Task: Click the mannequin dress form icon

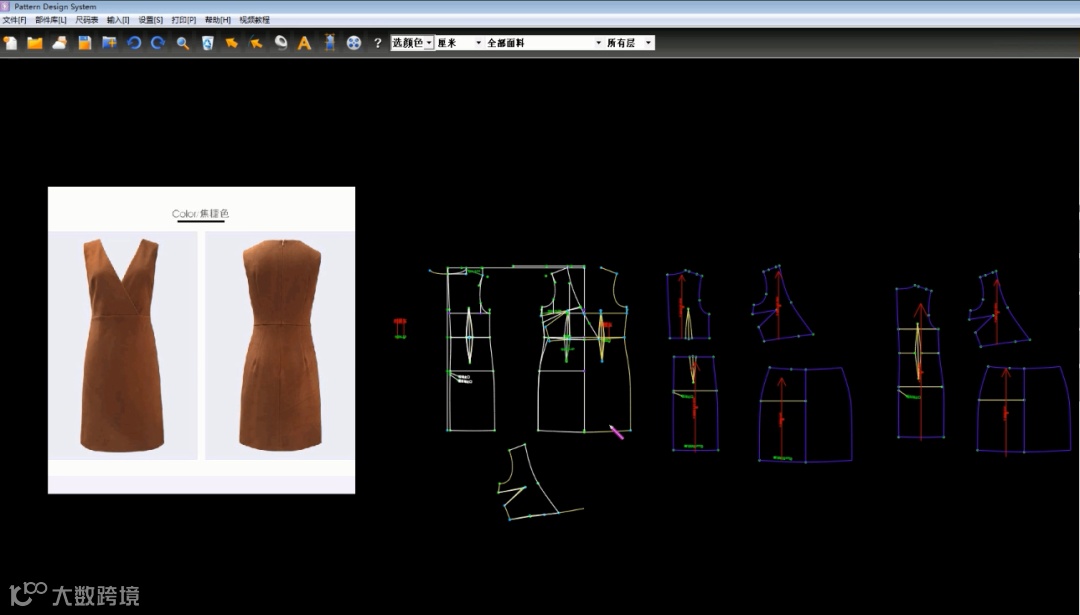Action: coord(329,43)
